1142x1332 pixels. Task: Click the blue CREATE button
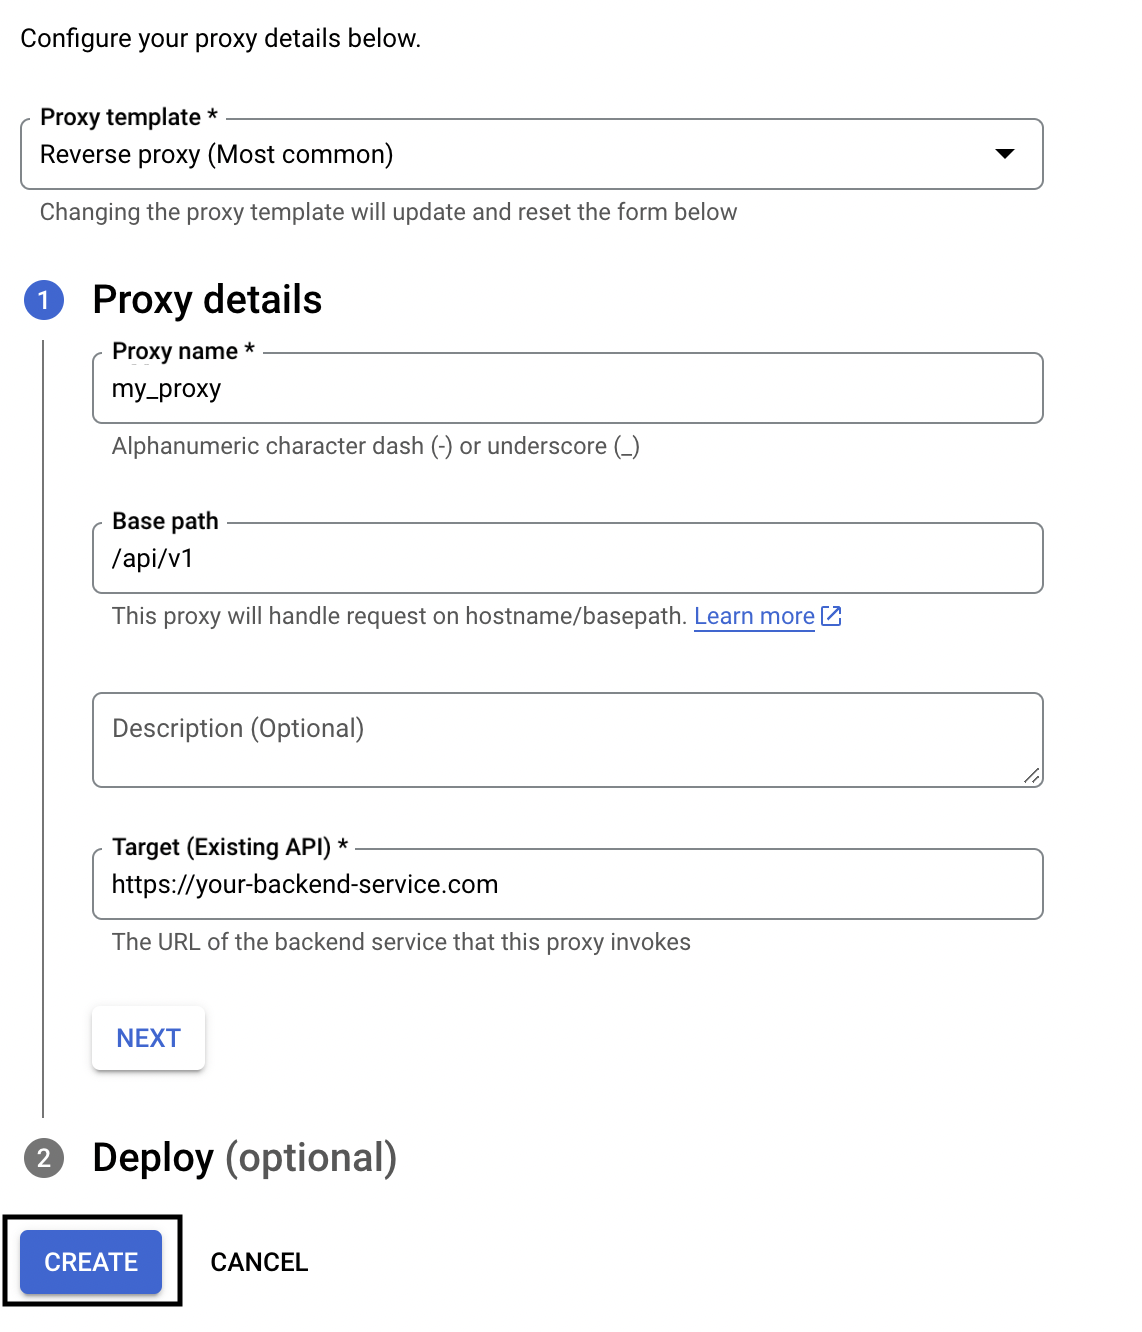tap(91, 1262)
